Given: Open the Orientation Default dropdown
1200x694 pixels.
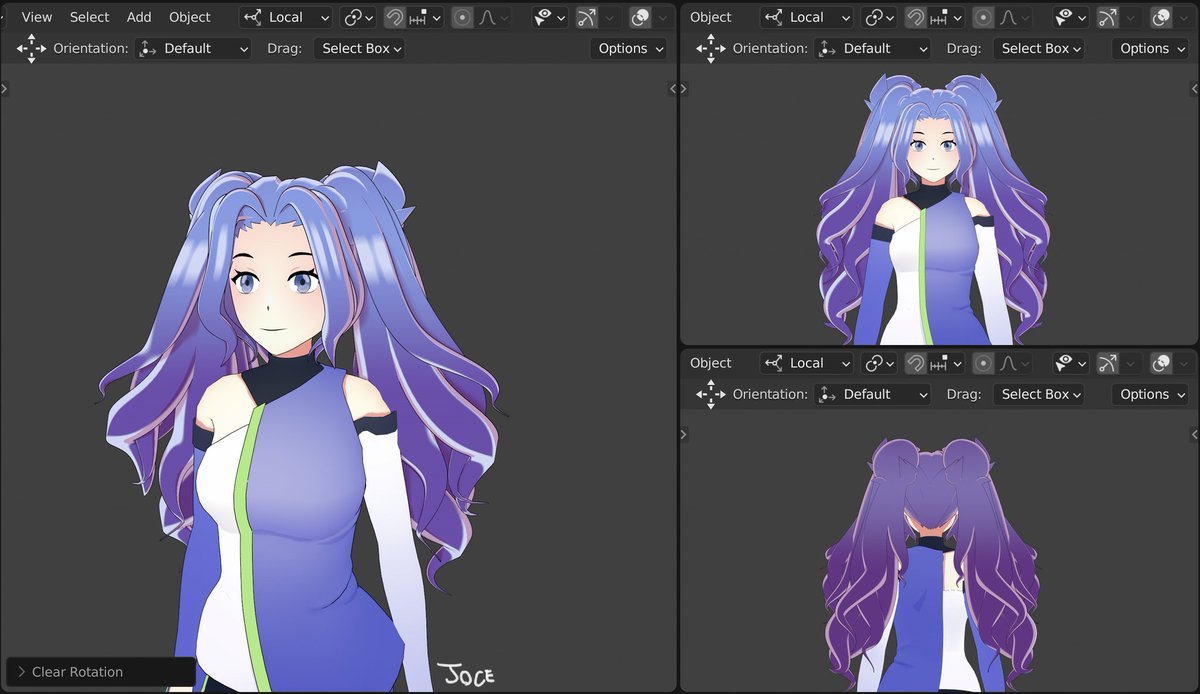Looking at the screenshot, I should click(x=192, y=48).
